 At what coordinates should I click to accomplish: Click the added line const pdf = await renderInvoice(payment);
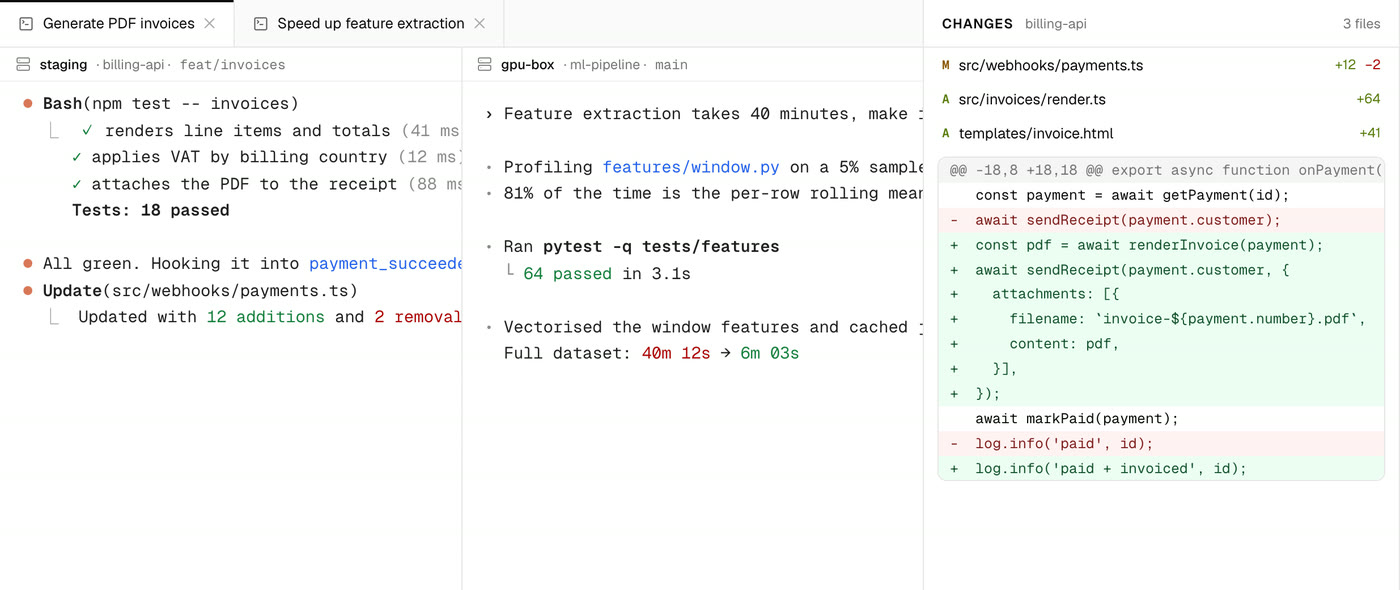tap(1161, 245)
